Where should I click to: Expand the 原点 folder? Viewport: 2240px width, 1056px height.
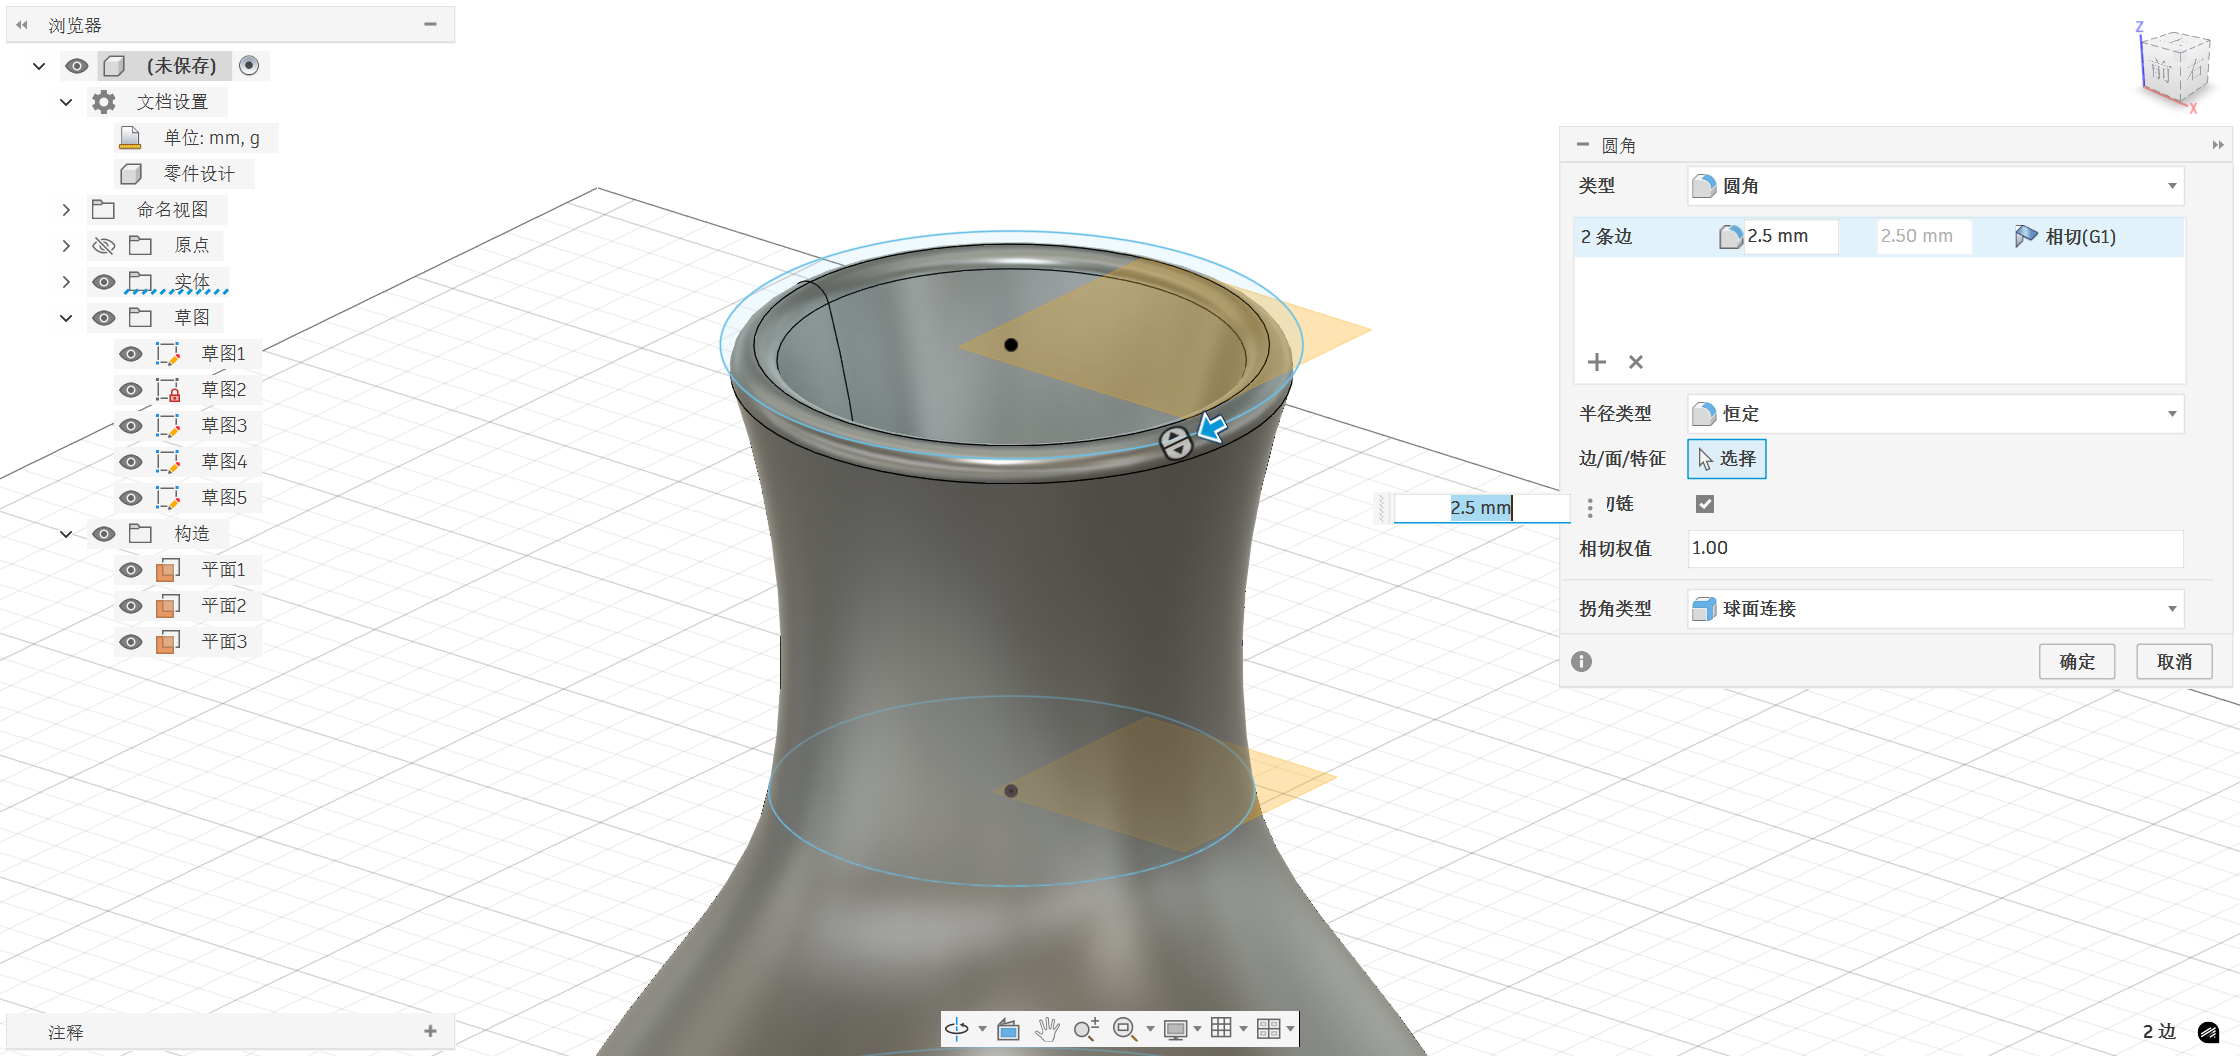66,246
